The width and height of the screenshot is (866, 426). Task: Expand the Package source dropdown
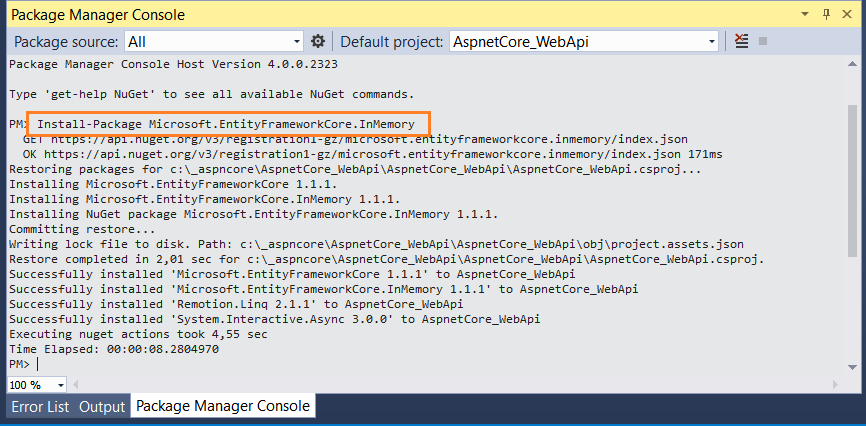point(296,41)
